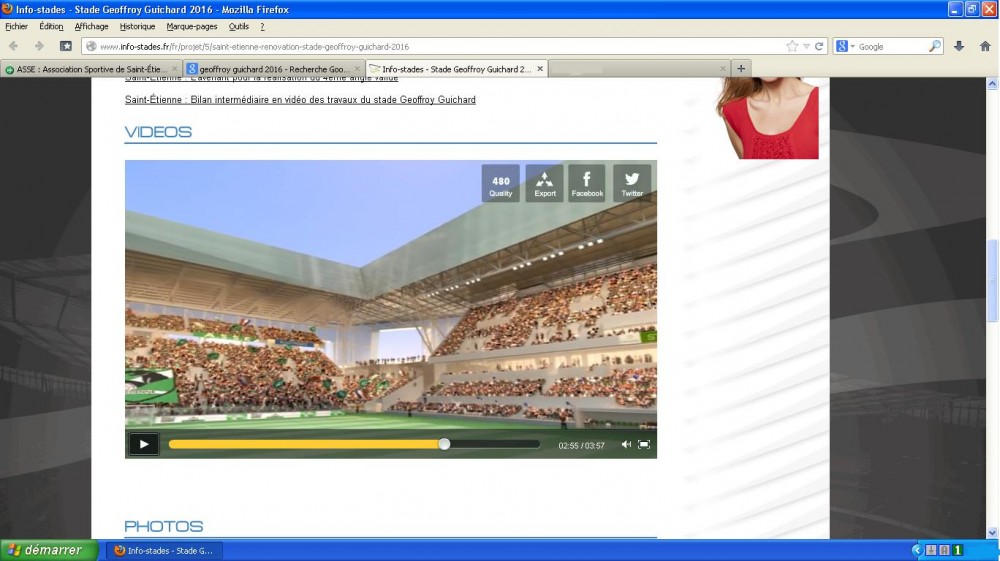This screenshot has height=561, width=1000.
Task: Click the Google search field
Action: click(892, 47)
